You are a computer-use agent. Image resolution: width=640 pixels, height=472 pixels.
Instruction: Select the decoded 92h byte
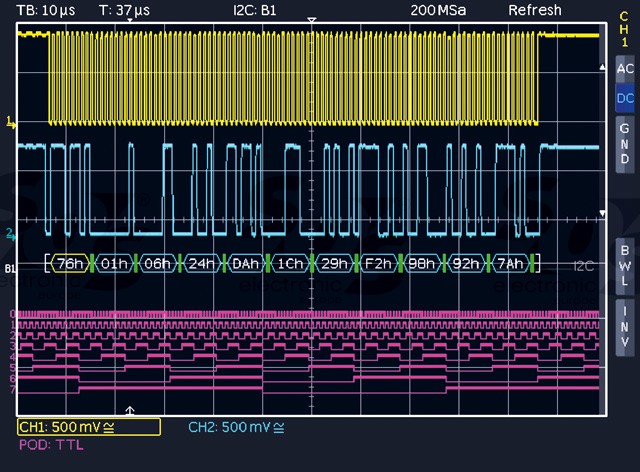point(466,264)
